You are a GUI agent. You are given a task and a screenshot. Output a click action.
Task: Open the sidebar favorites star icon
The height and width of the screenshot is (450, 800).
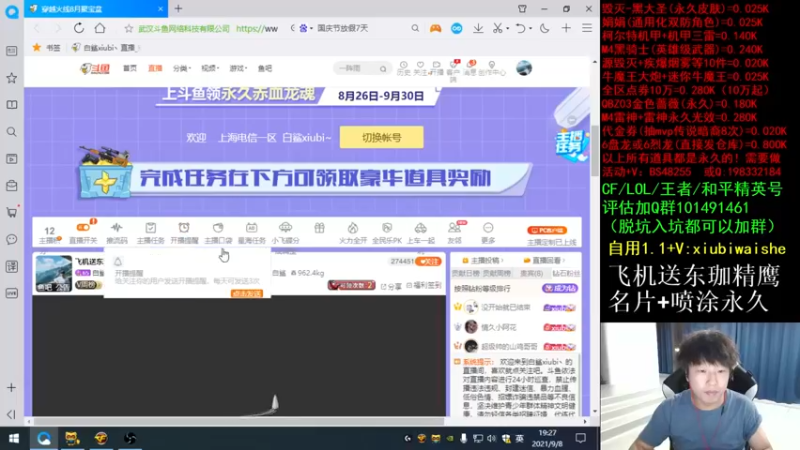pyautogui.click(x=12, y=78)
